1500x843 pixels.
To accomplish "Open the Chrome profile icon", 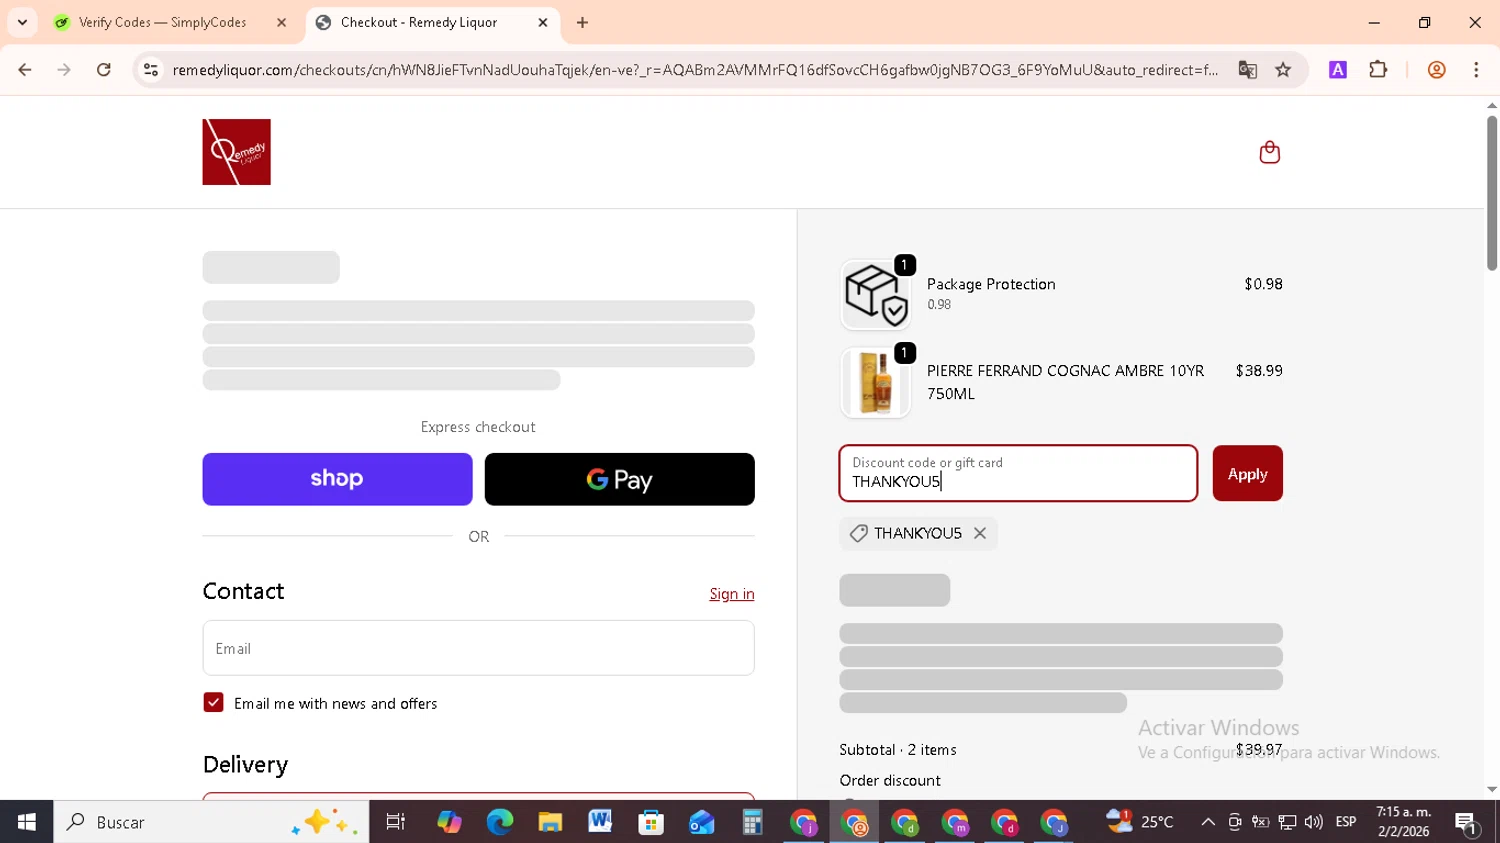I will click(1436, 70).
